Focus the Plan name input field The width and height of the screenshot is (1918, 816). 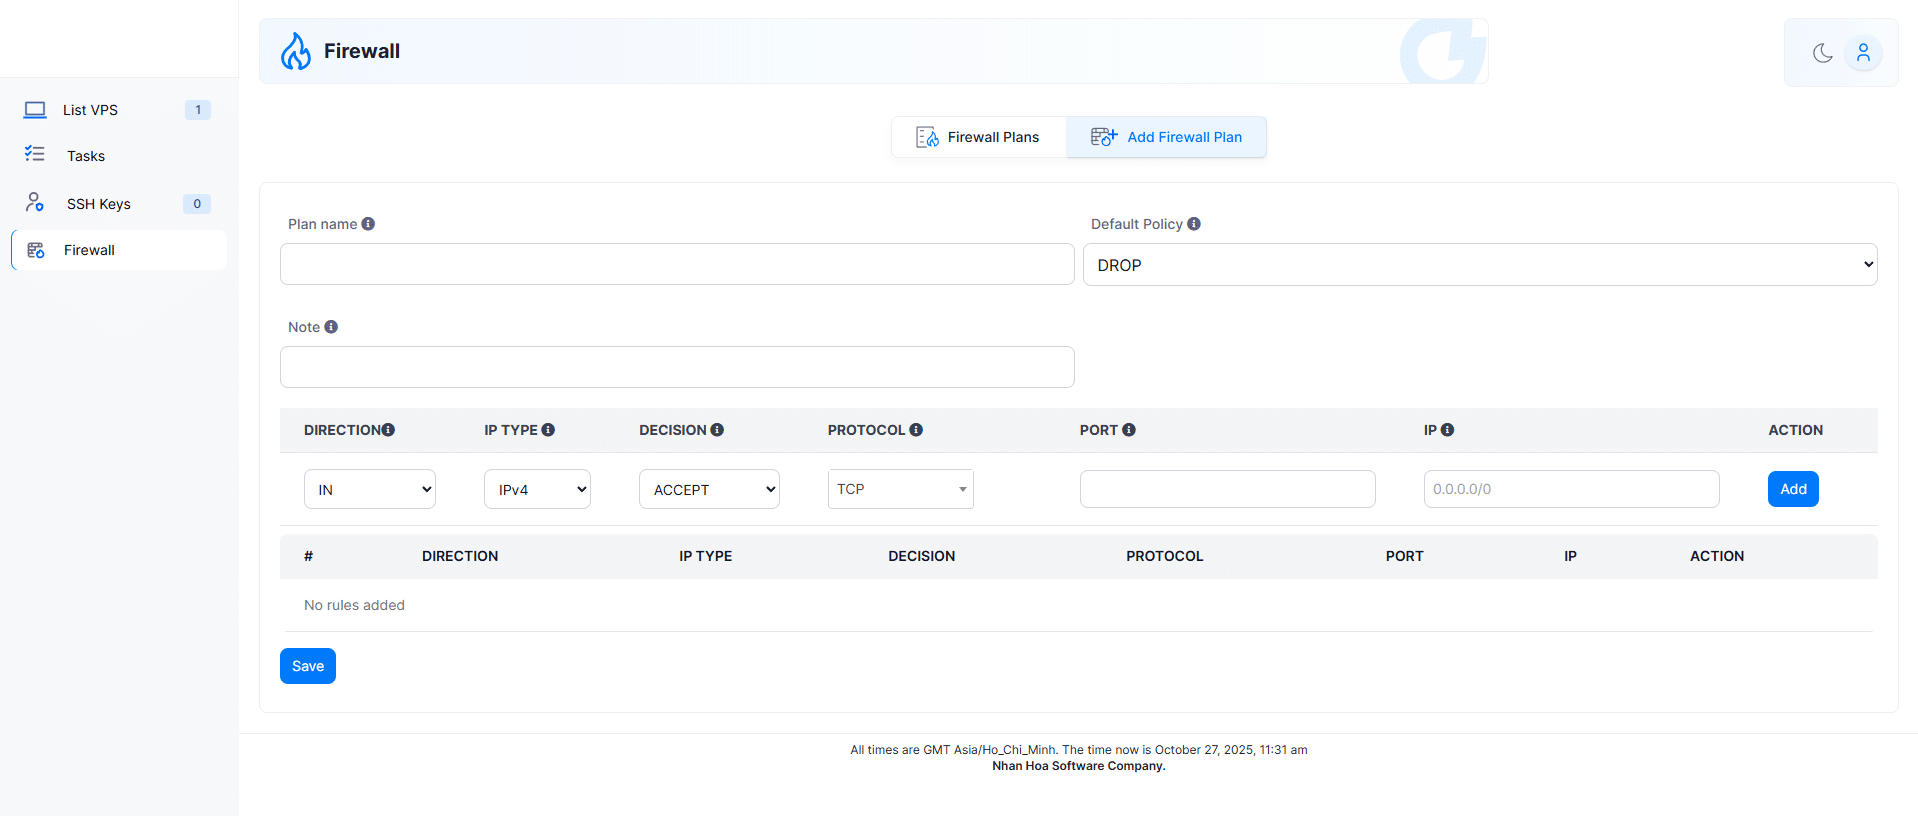click(x=677, y=264)
